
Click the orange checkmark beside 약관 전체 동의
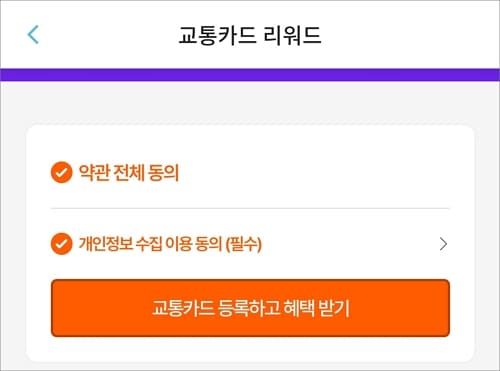61,172
